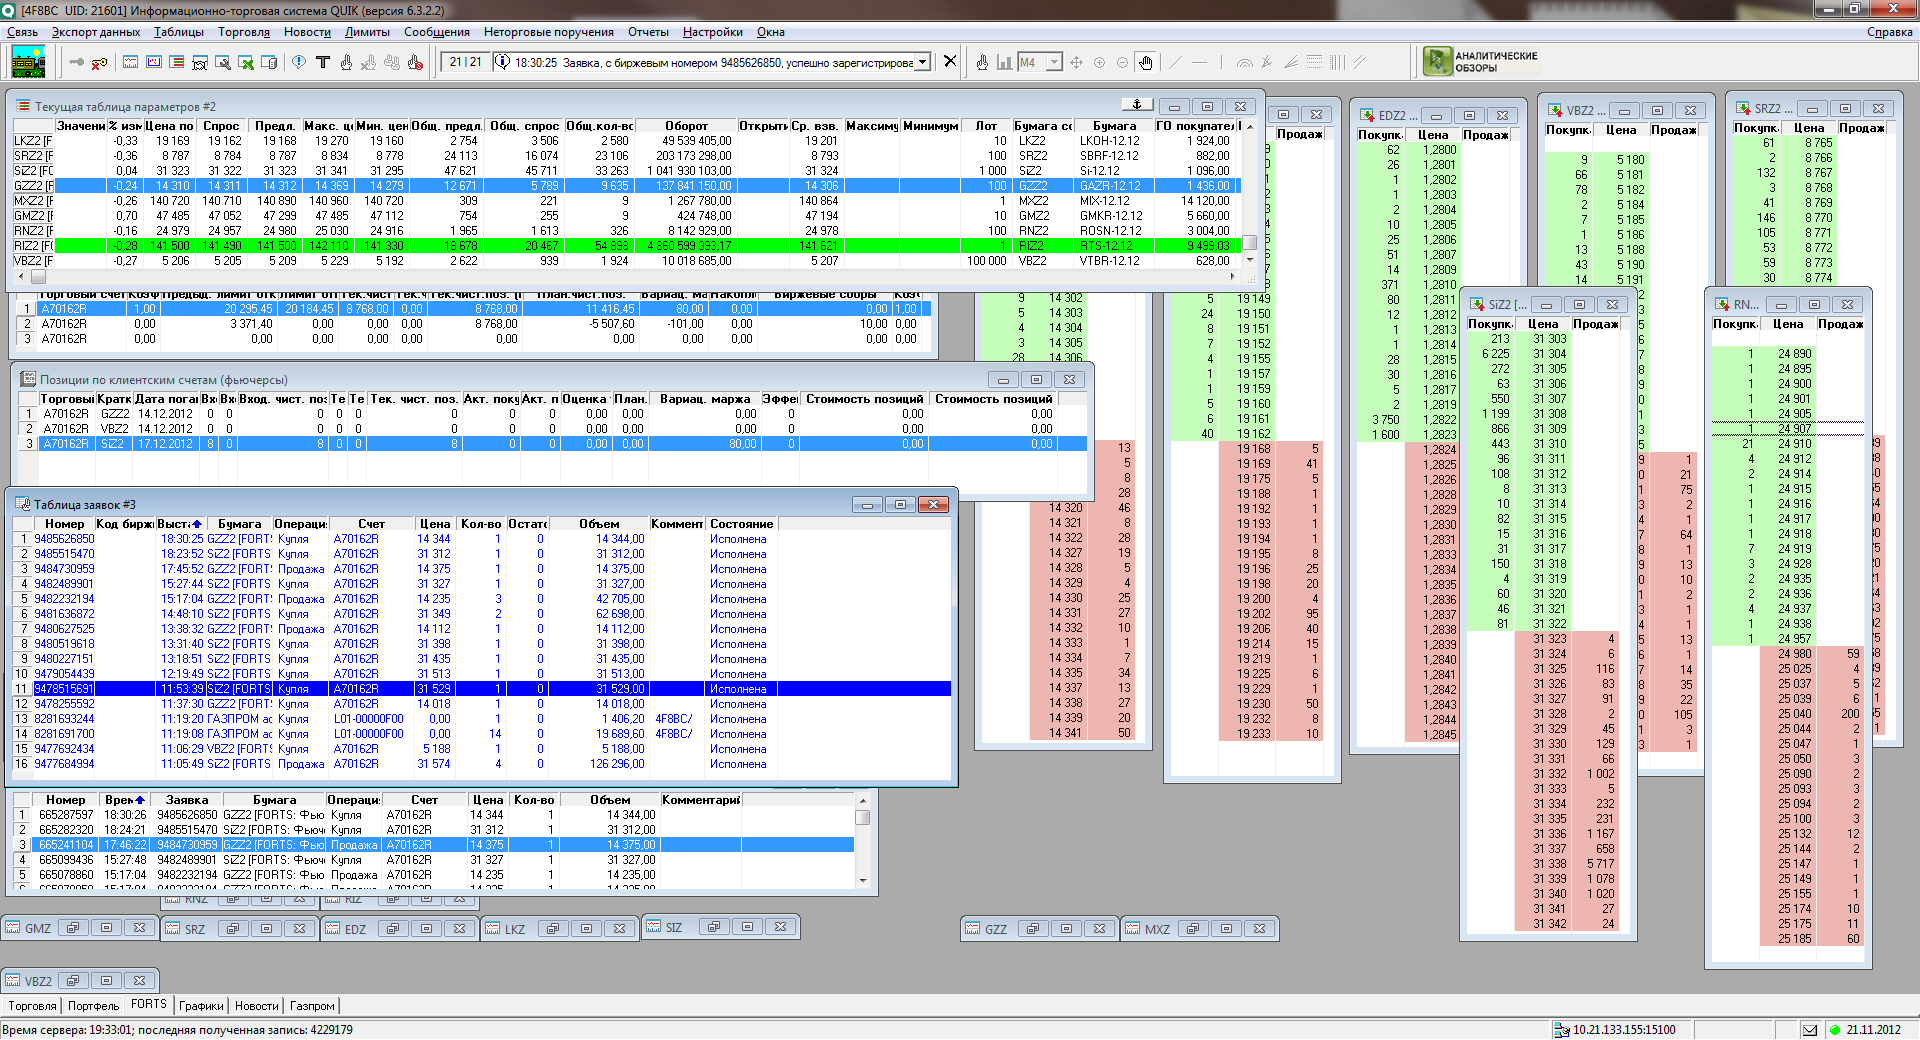Dismiss message bar with the X icon
1920x1040 pixels.
(x=950, y=61)
